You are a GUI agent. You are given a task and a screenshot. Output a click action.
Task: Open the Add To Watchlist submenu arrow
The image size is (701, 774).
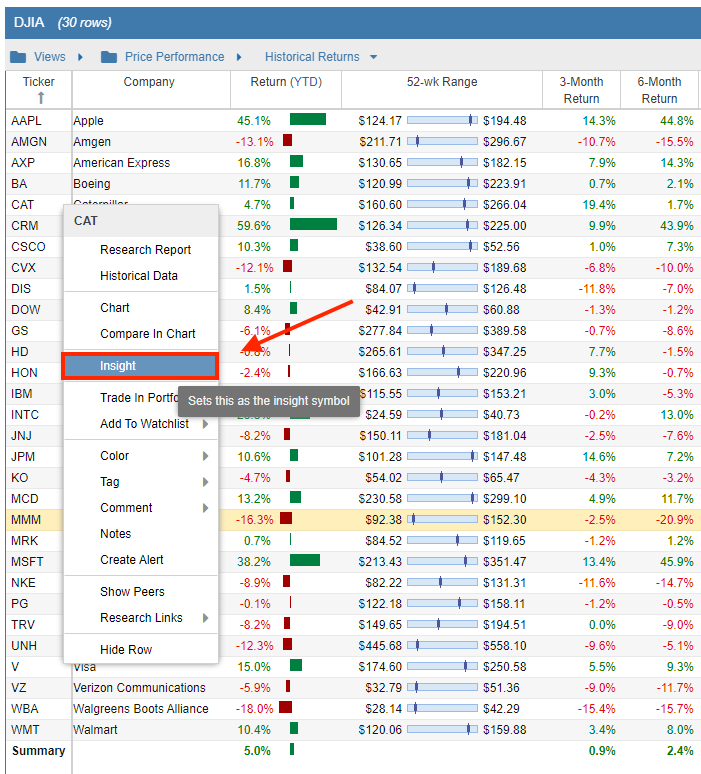point(205,424)
